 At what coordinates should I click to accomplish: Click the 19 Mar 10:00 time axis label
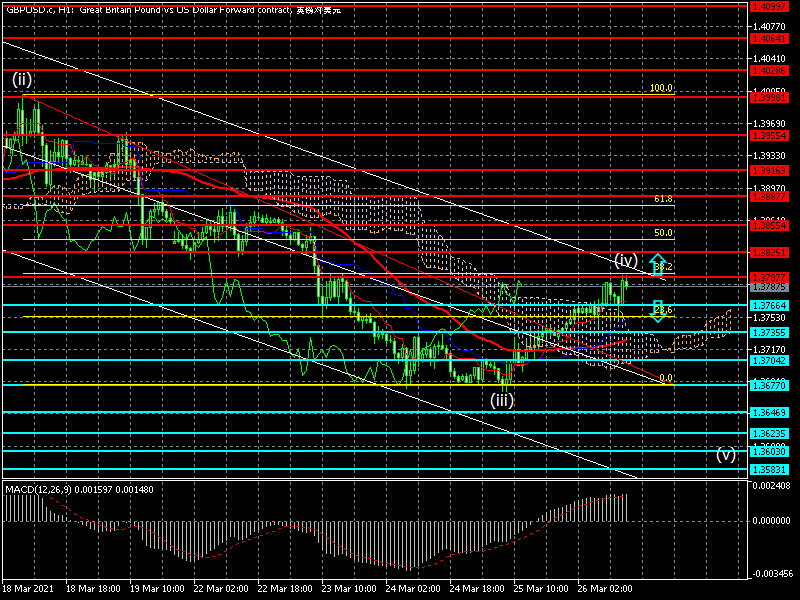[157, 589]
